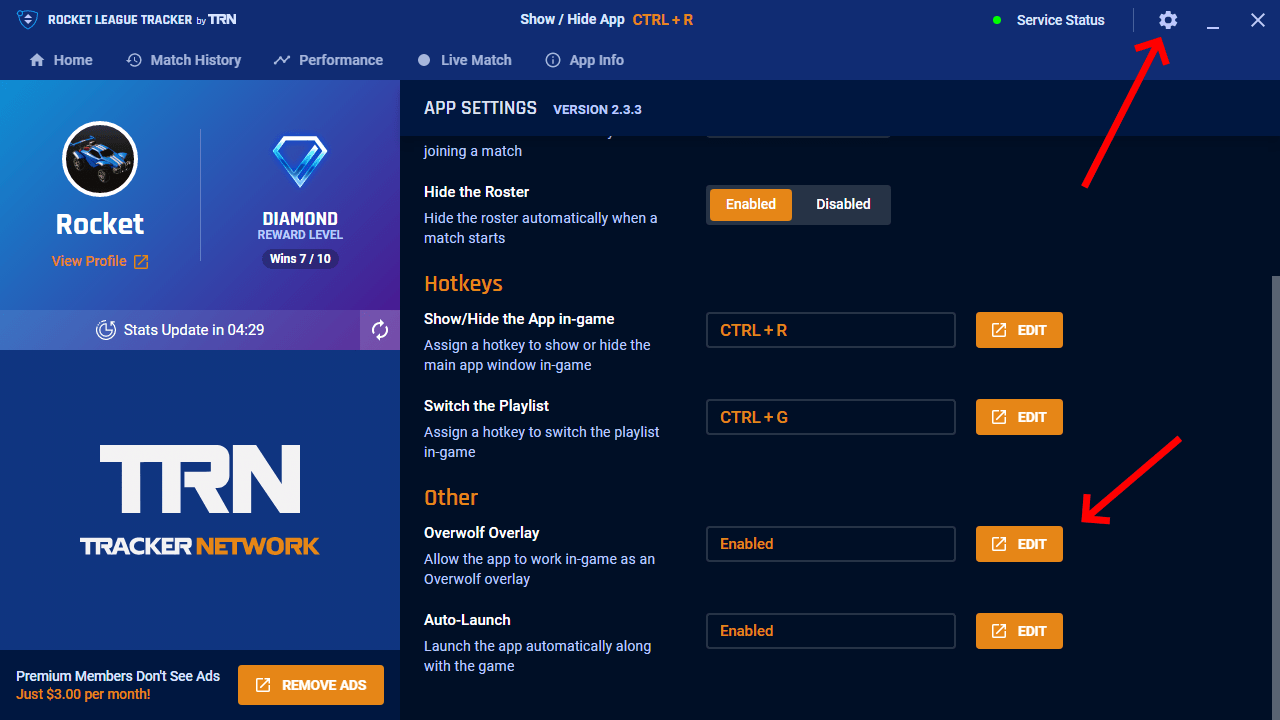Click the Just $3.00 per month text
The width and height of the screenshot is (1280, 720).
point(83,694)
